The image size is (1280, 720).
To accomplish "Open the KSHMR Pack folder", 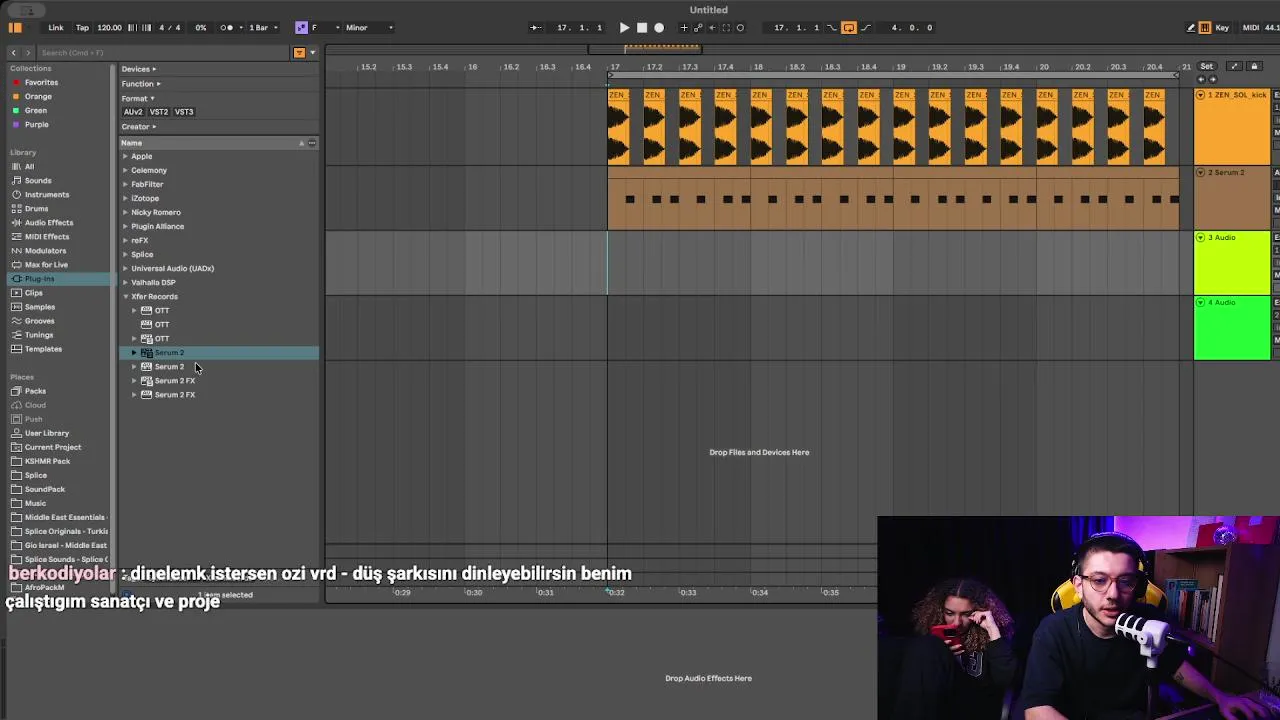I will tap(47, 460).
